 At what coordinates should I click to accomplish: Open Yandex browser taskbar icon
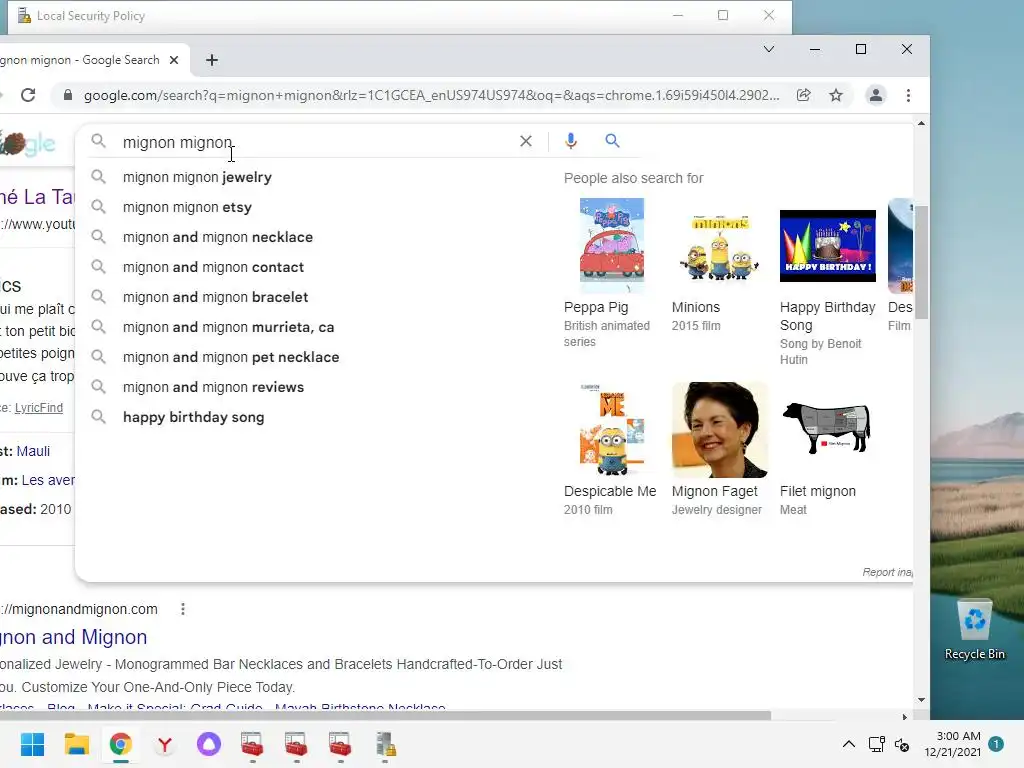click(x=165, y=744)
